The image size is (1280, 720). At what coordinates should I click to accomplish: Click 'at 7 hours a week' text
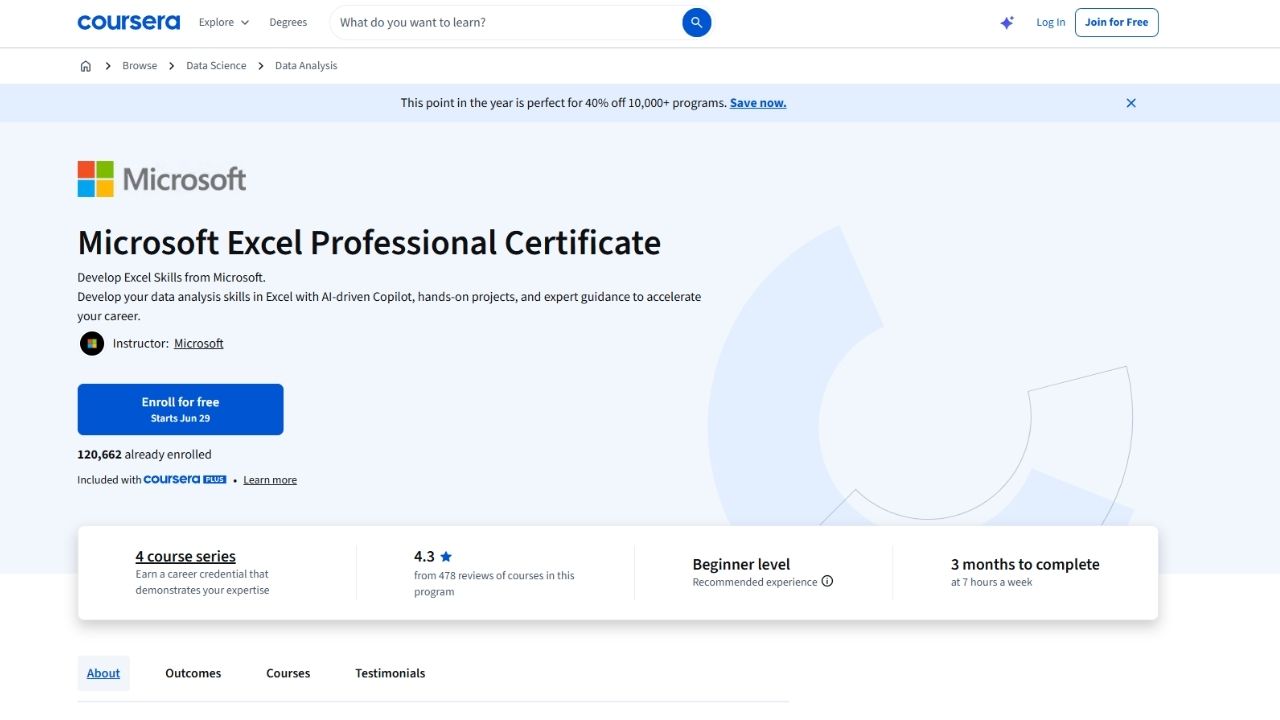point(991,582)
